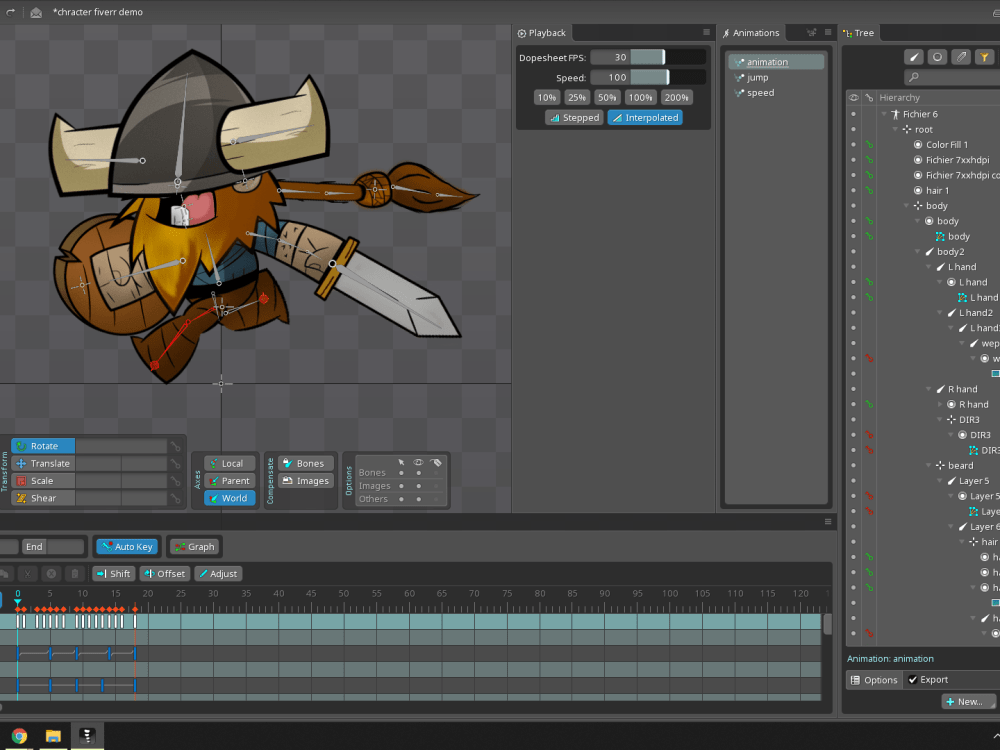This screenshot has width=1000, height=750.
Task: Open the Graph view
Action: coord(194,546)
